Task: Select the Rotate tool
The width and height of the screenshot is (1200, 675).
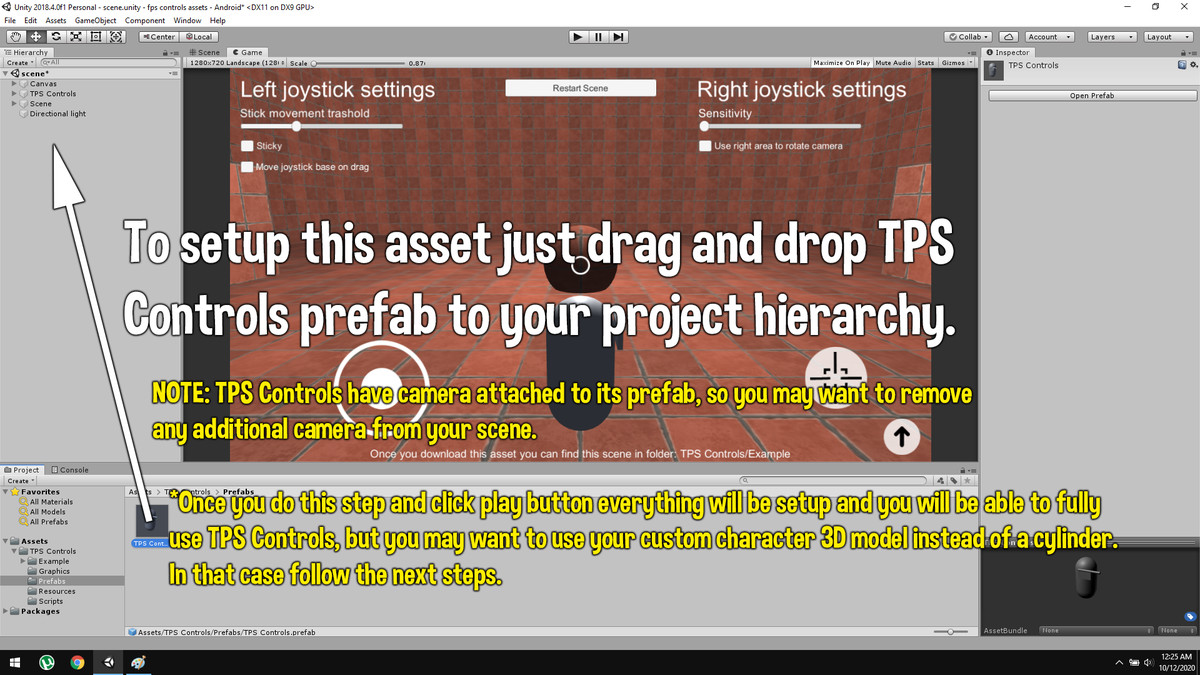Action: (x=56, y=37)
